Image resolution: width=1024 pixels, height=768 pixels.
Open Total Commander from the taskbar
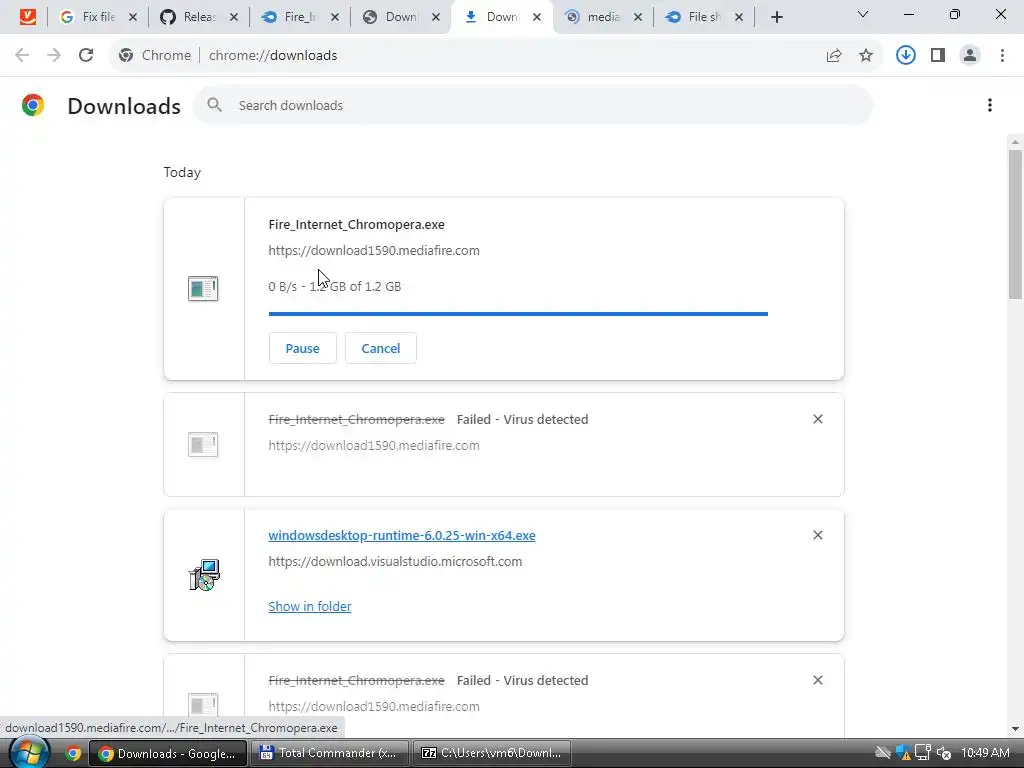point(328,753)
